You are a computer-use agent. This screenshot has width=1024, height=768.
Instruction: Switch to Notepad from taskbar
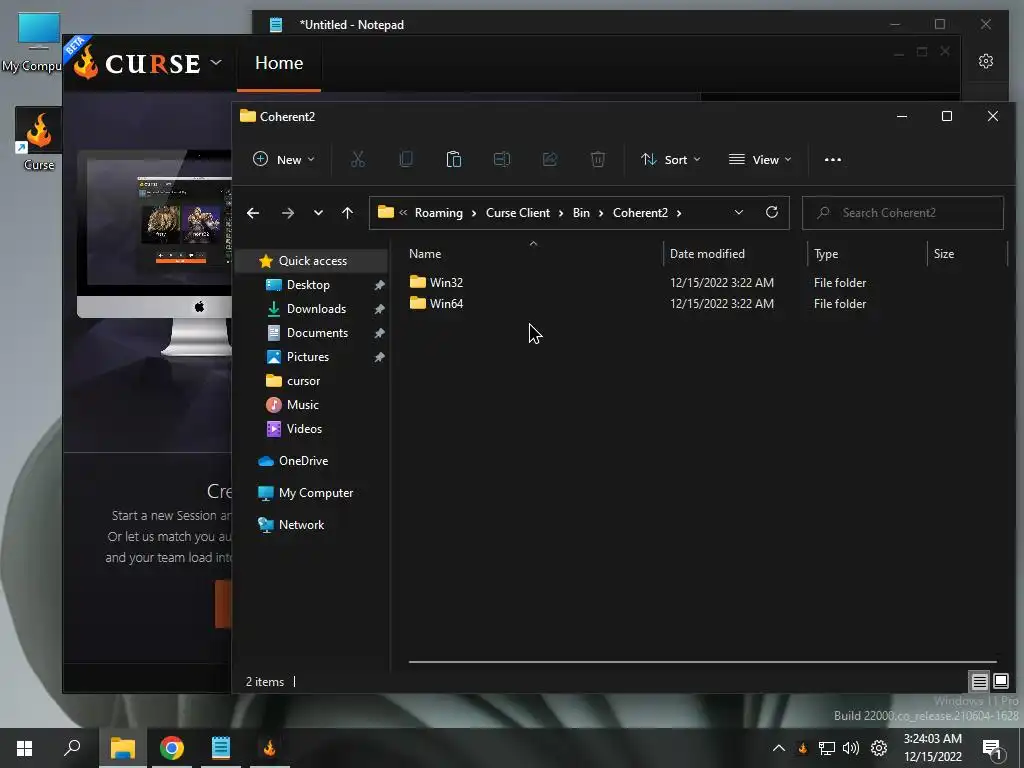(x=221, y=748)
